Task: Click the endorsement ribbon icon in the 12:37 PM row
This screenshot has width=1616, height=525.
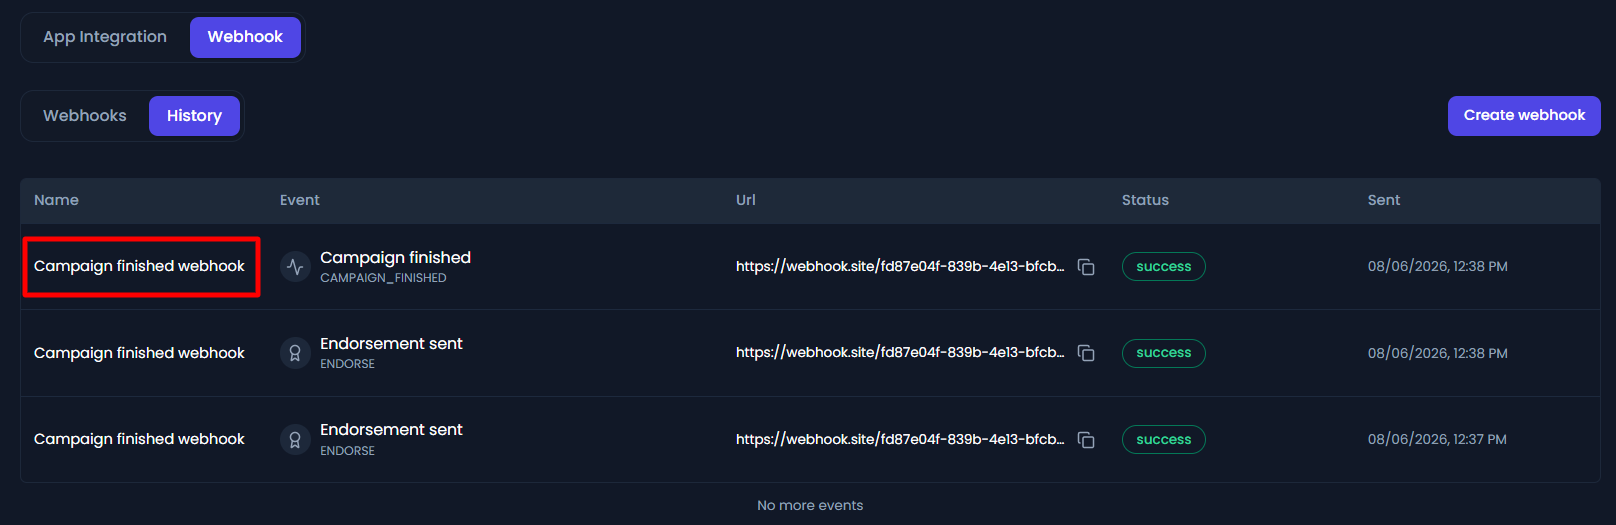Action: 295,440
